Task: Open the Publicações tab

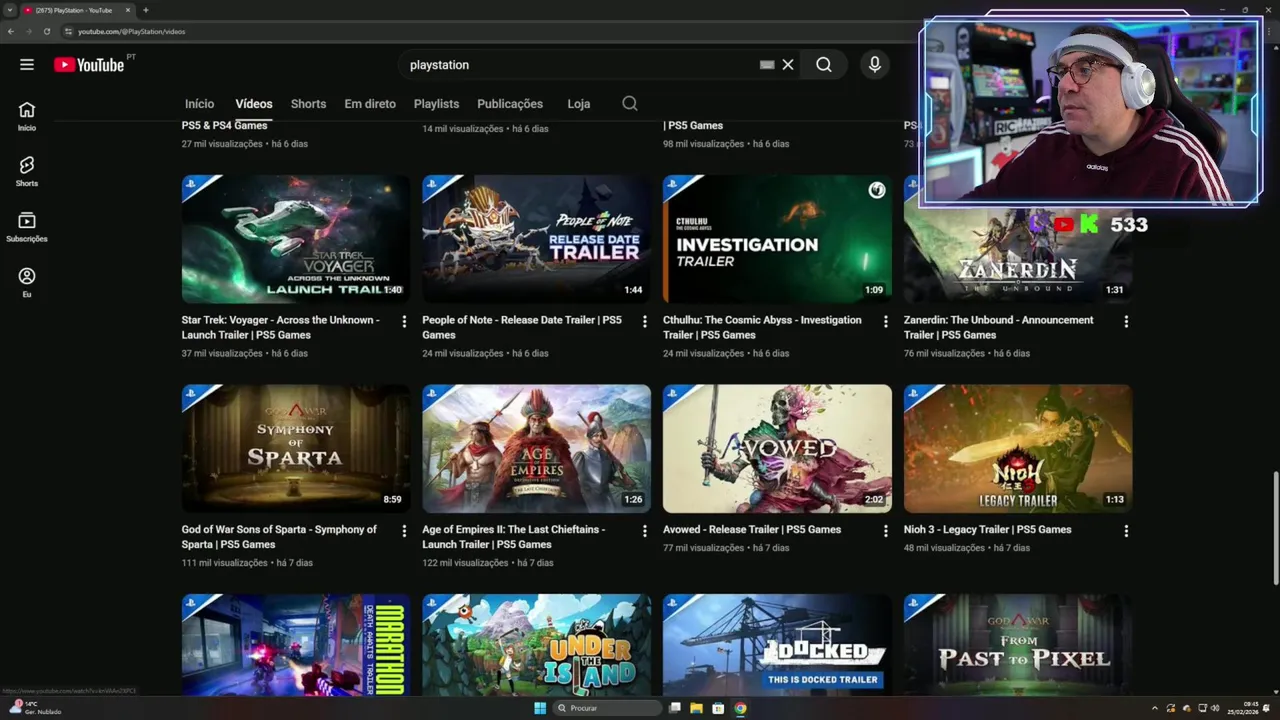Action: click(510, 104)
